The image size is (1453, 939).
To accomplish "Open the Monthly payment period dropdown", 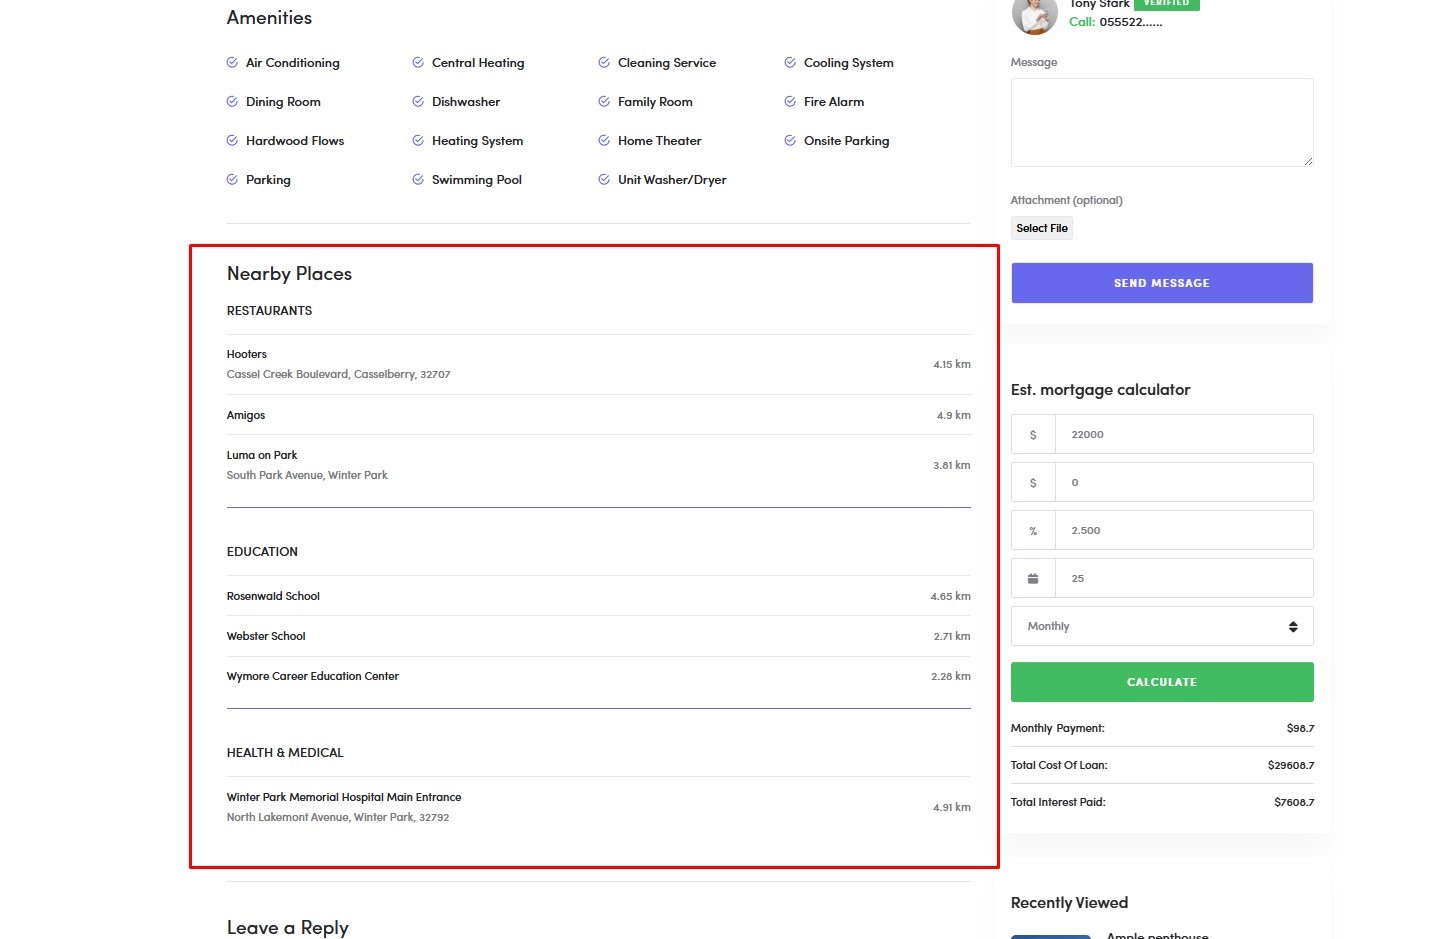I will tap(1162, 626).
